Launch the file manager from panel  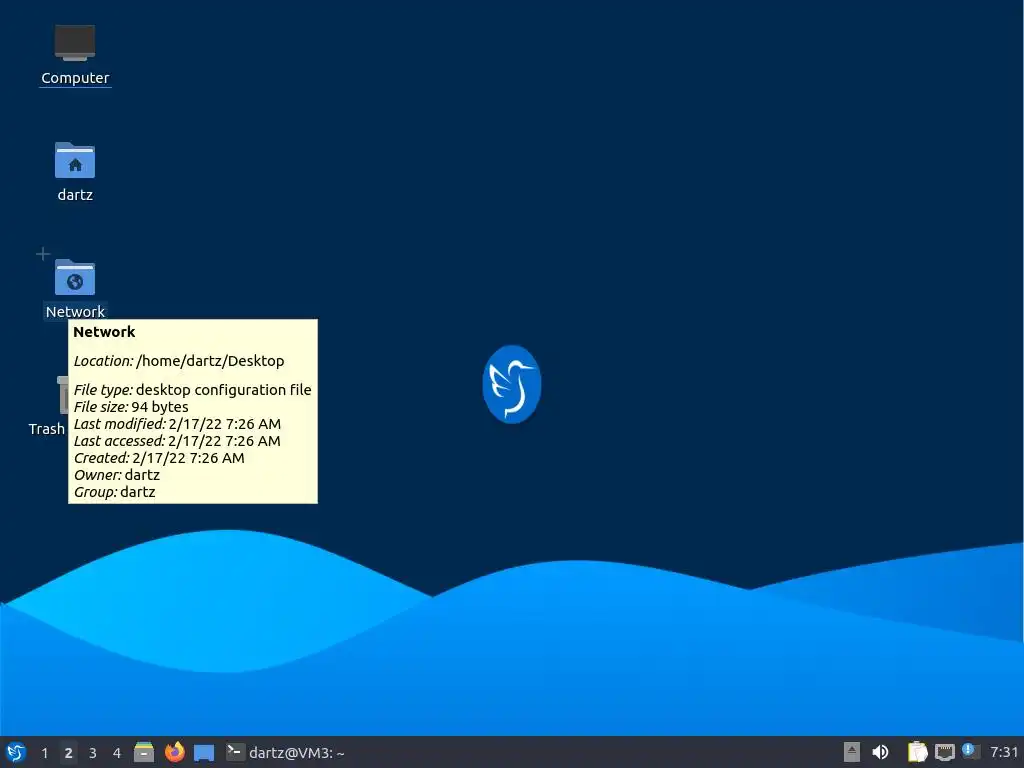pos(144,752)
